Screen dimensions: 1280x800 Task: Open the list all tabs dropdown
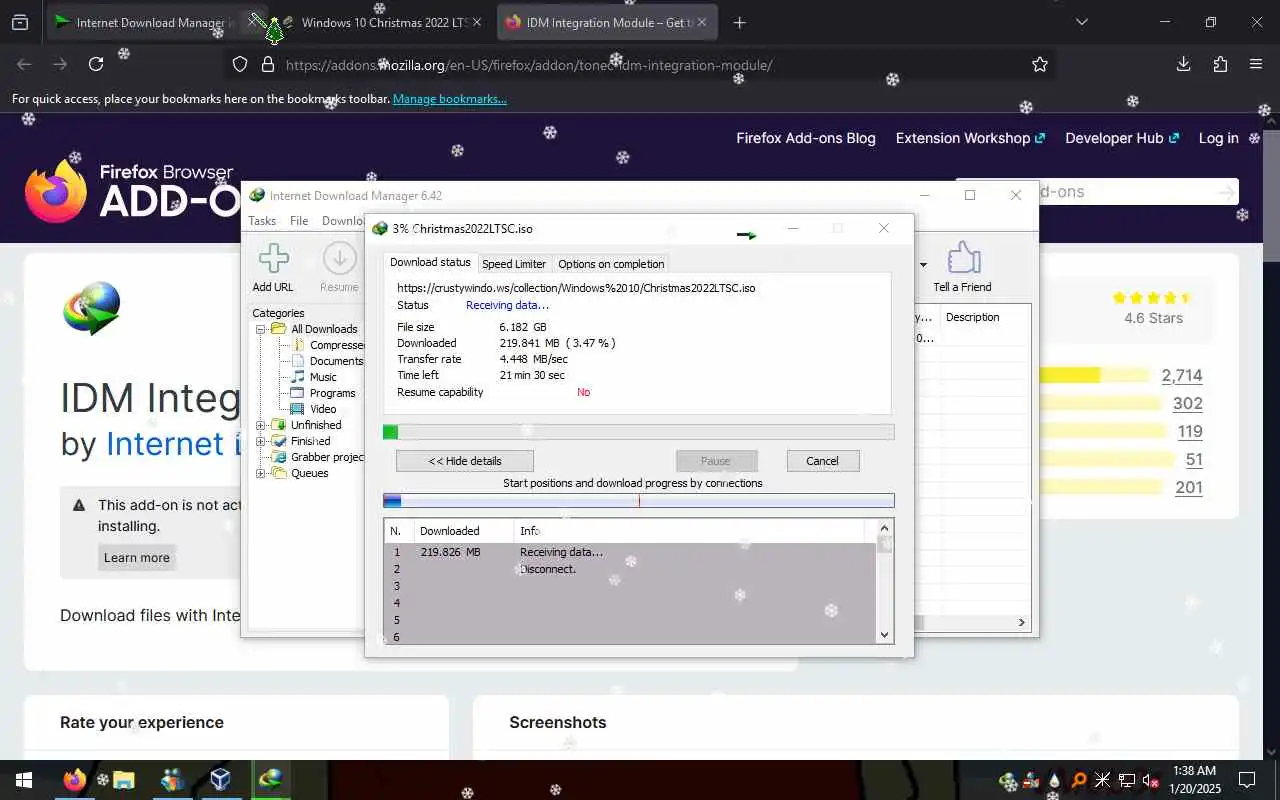point(1082,22)
